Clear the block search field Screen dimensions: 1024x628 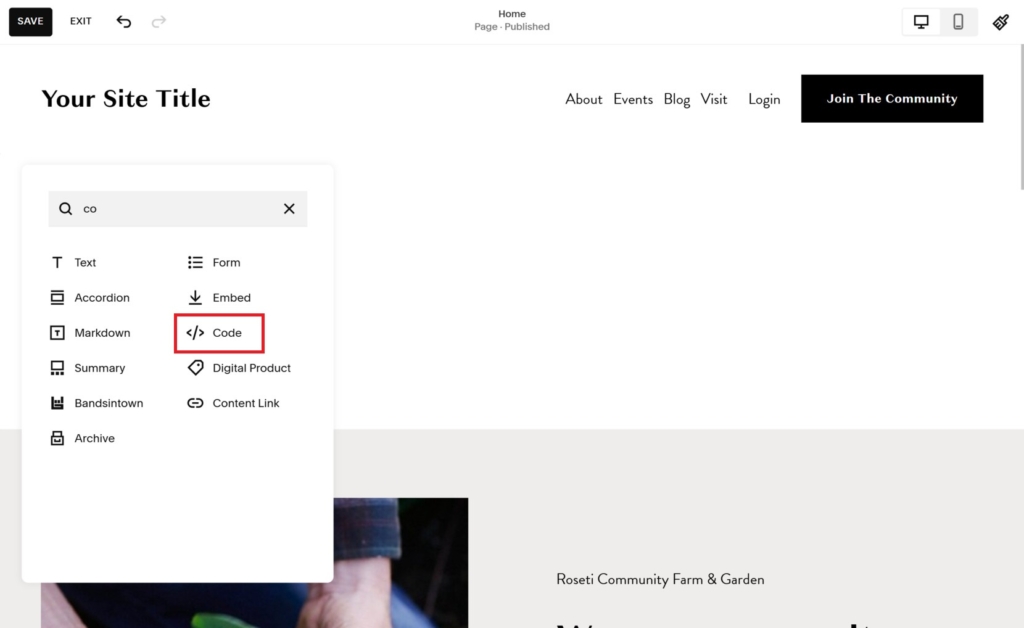click(289, 208)
